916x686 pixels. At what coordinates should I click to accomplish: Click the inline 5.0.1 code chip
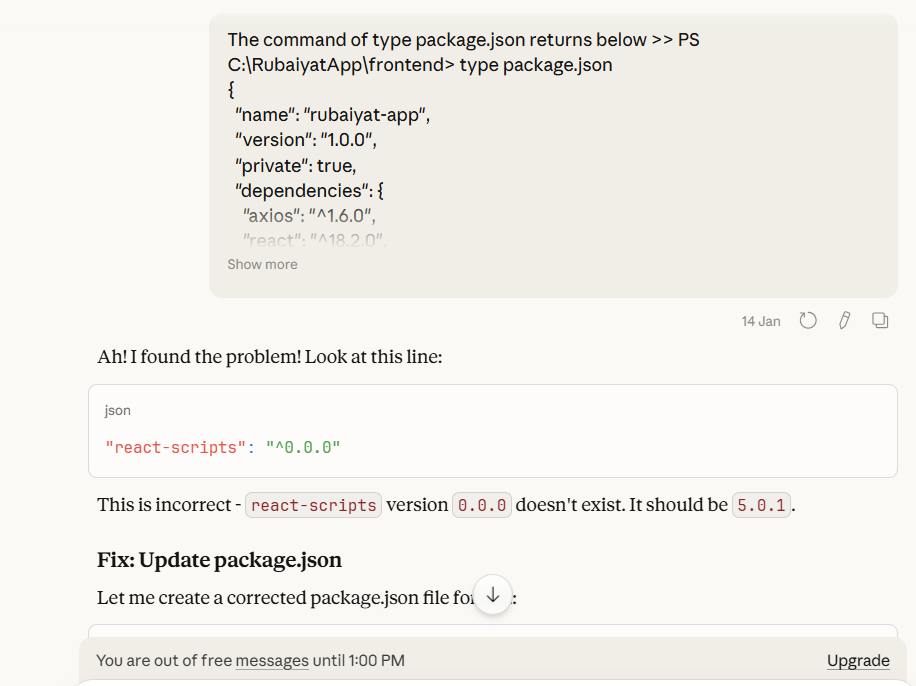tap(762, 505)
